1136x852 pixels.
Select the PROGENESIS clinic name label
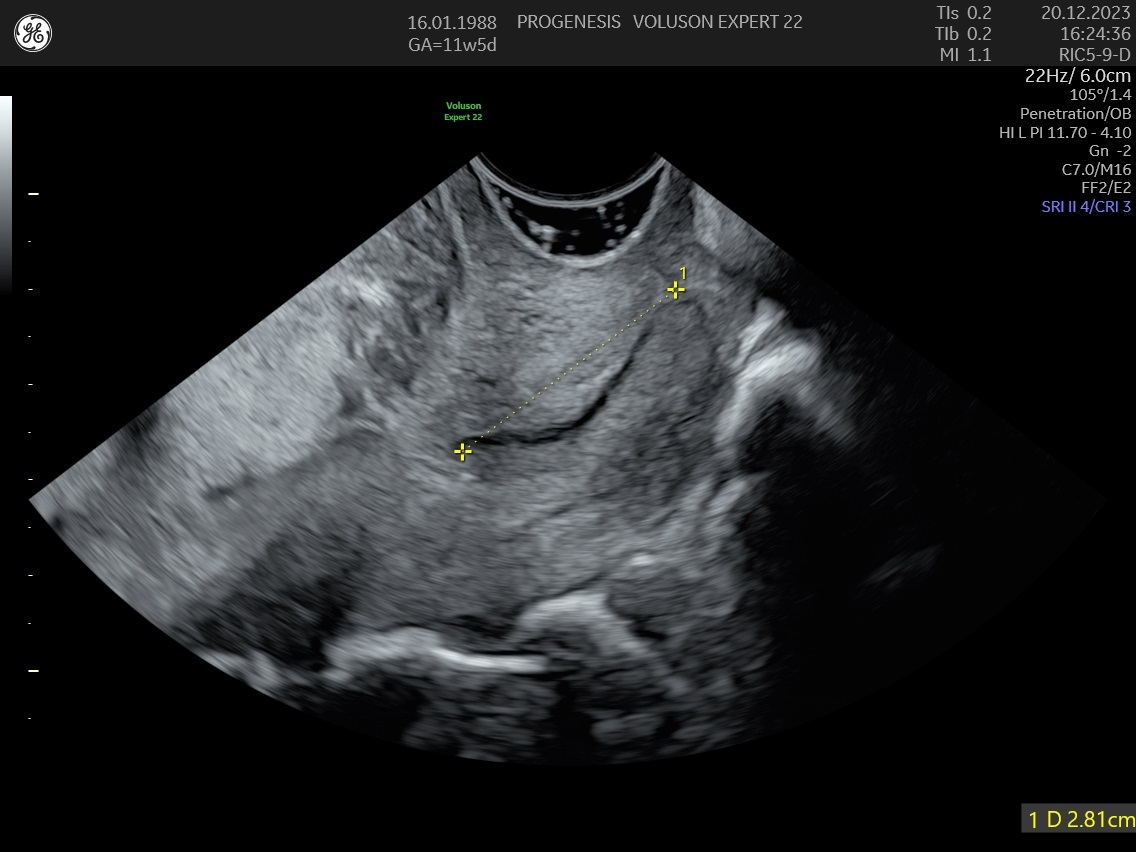click(x=568, y=22)
